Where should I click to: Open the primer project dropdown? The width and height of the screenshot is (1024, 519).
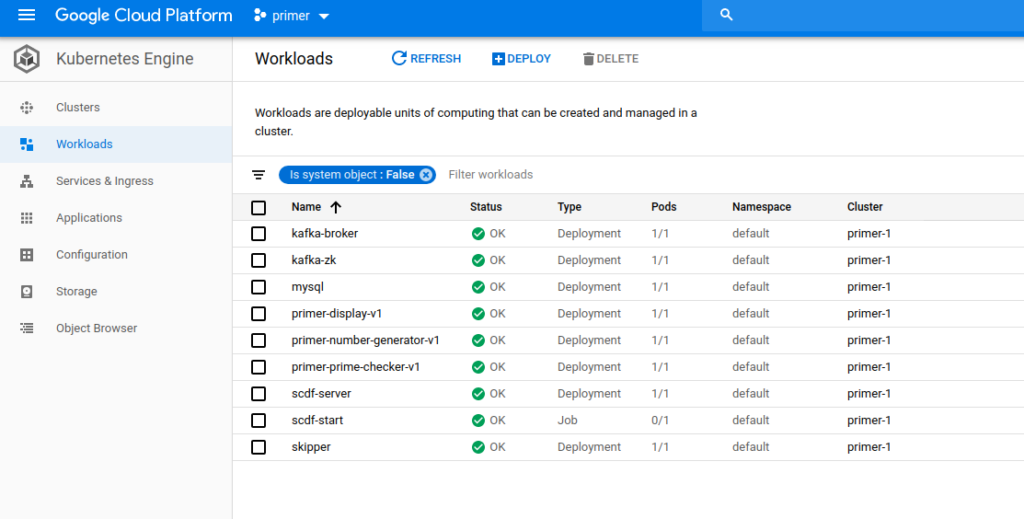(292, 16)
